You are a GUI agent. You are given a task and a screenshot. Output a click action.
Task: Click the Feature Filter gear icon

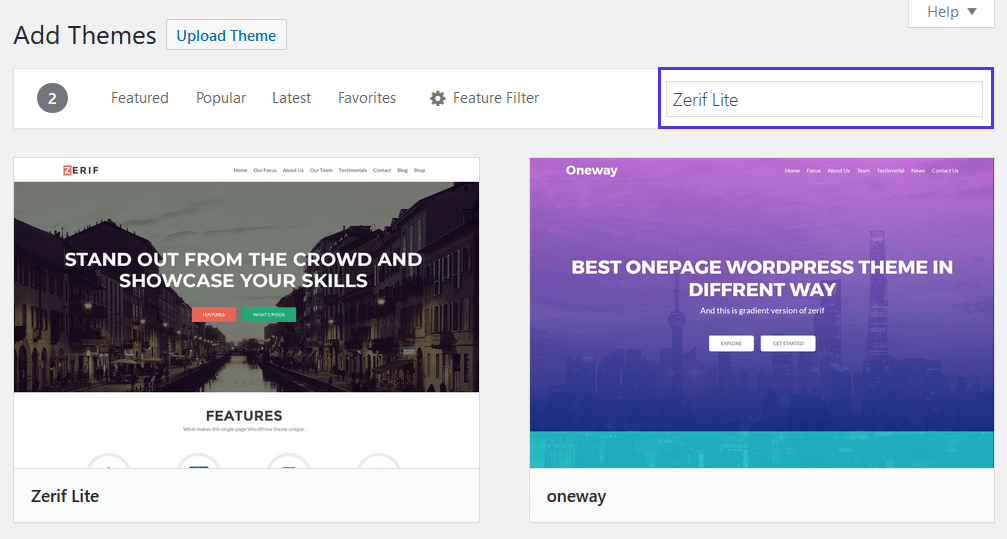point(437,98)
